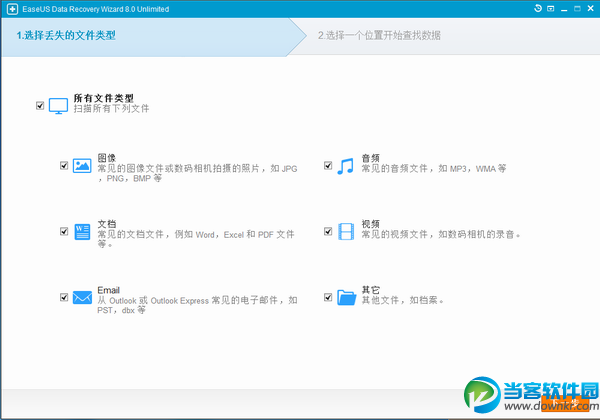This screenshot has width=600, height=420.
Task: Click the image description mentioning JPG
Action: [x=197, y=173]
